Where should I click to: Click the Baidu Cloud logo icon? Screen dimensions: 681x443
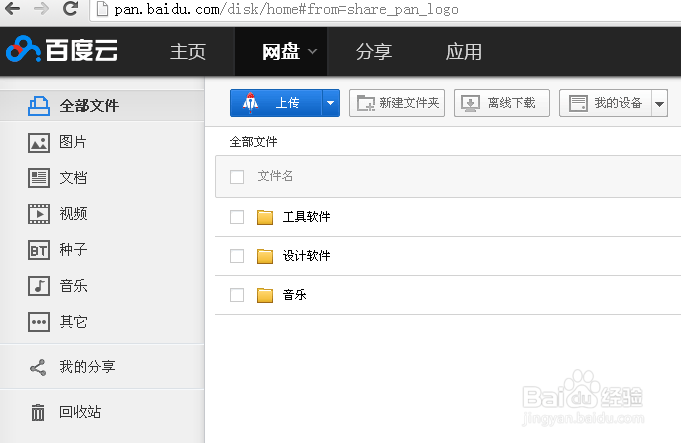(x=23, y=50)
